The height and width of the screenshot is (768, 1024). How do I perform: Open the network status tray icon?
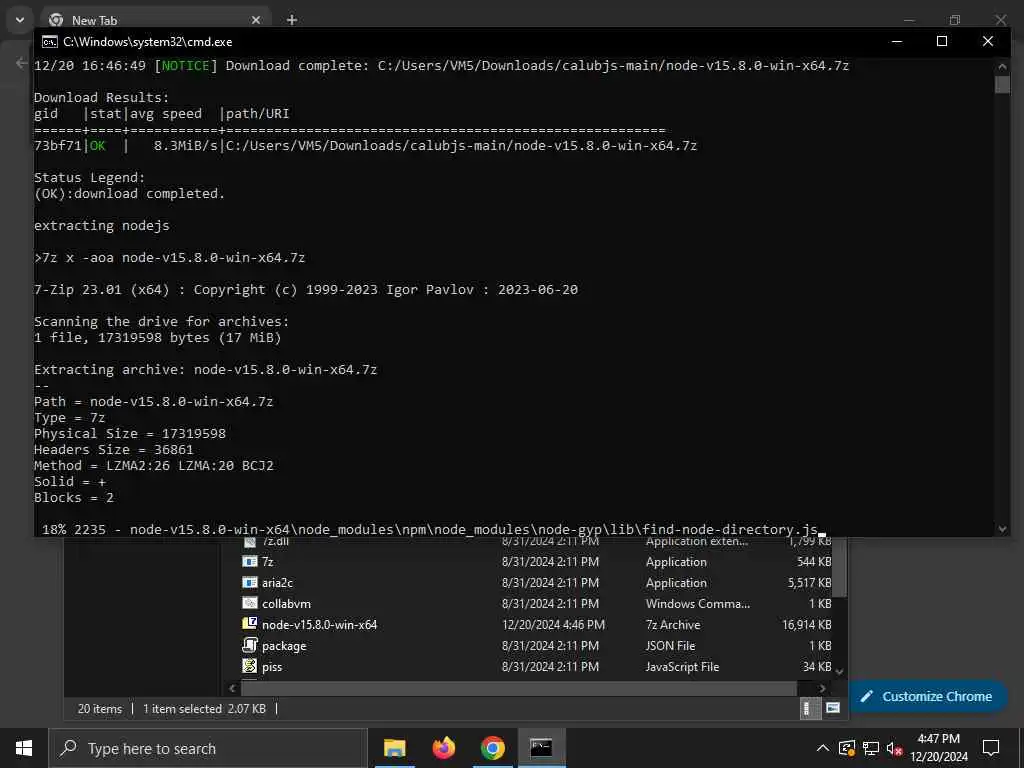coord(871,748)
